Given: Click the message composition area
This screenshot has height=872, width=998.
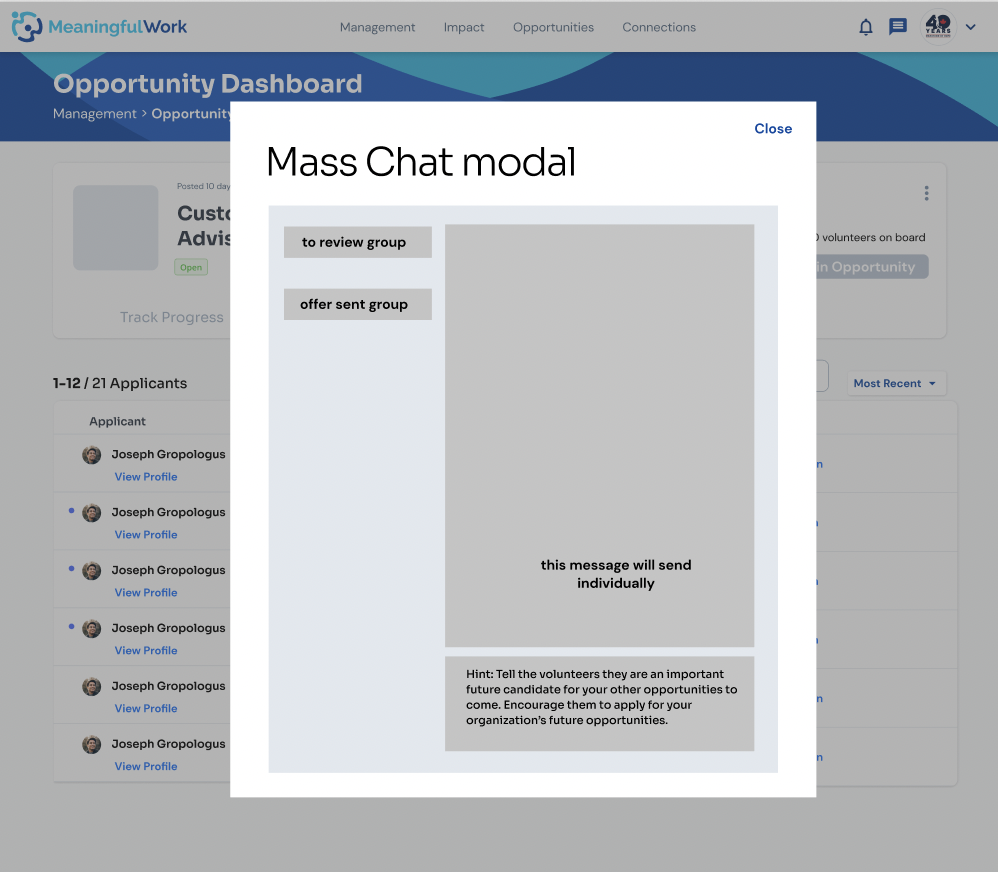Looking at the screenshot, I should tap(600, 435).
